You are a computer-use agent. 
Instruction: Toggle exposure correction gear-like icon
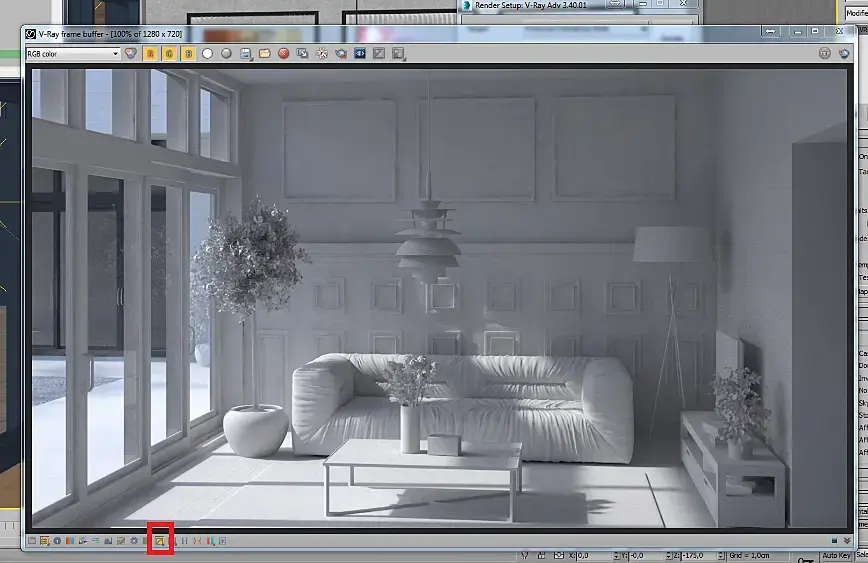pos(134,541)
